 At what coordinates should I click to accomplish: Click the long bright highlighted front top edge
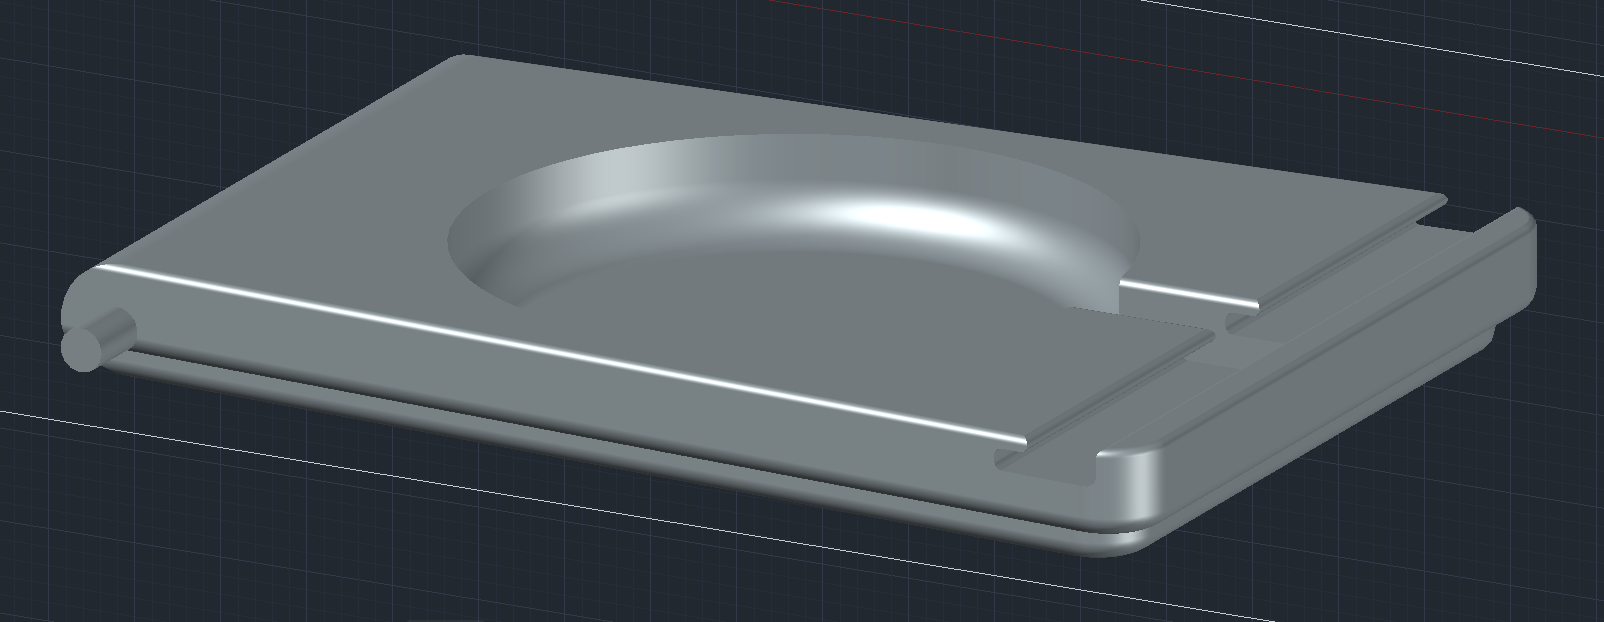(560, 345)
